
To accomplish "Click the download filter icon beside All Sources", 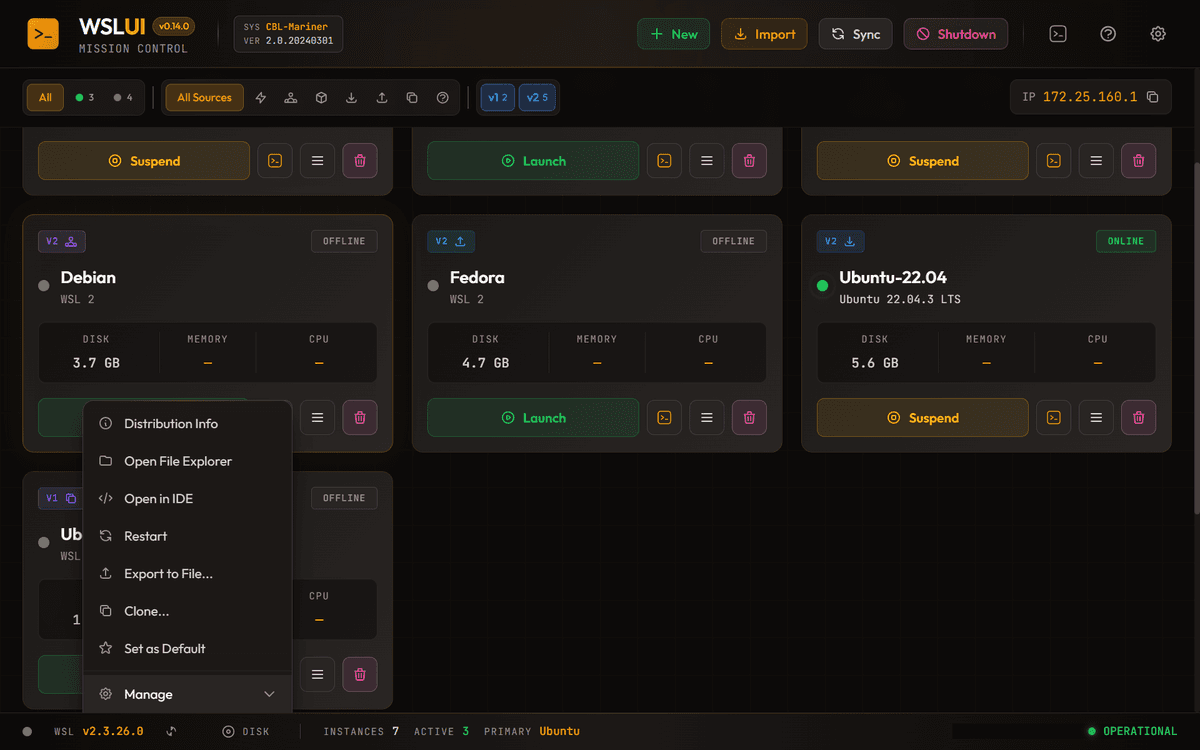I will (351, 97).
